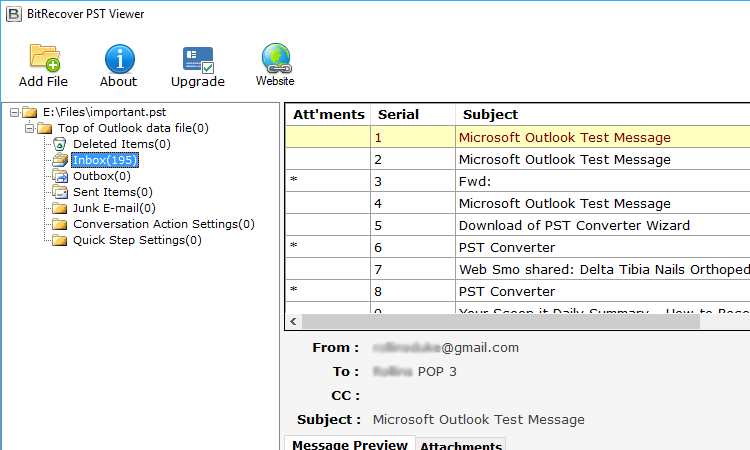Viewport: 750px width, 450px height.
Task: Click the Top of Outlook data file folder icon
Action: tap(44, 128)
